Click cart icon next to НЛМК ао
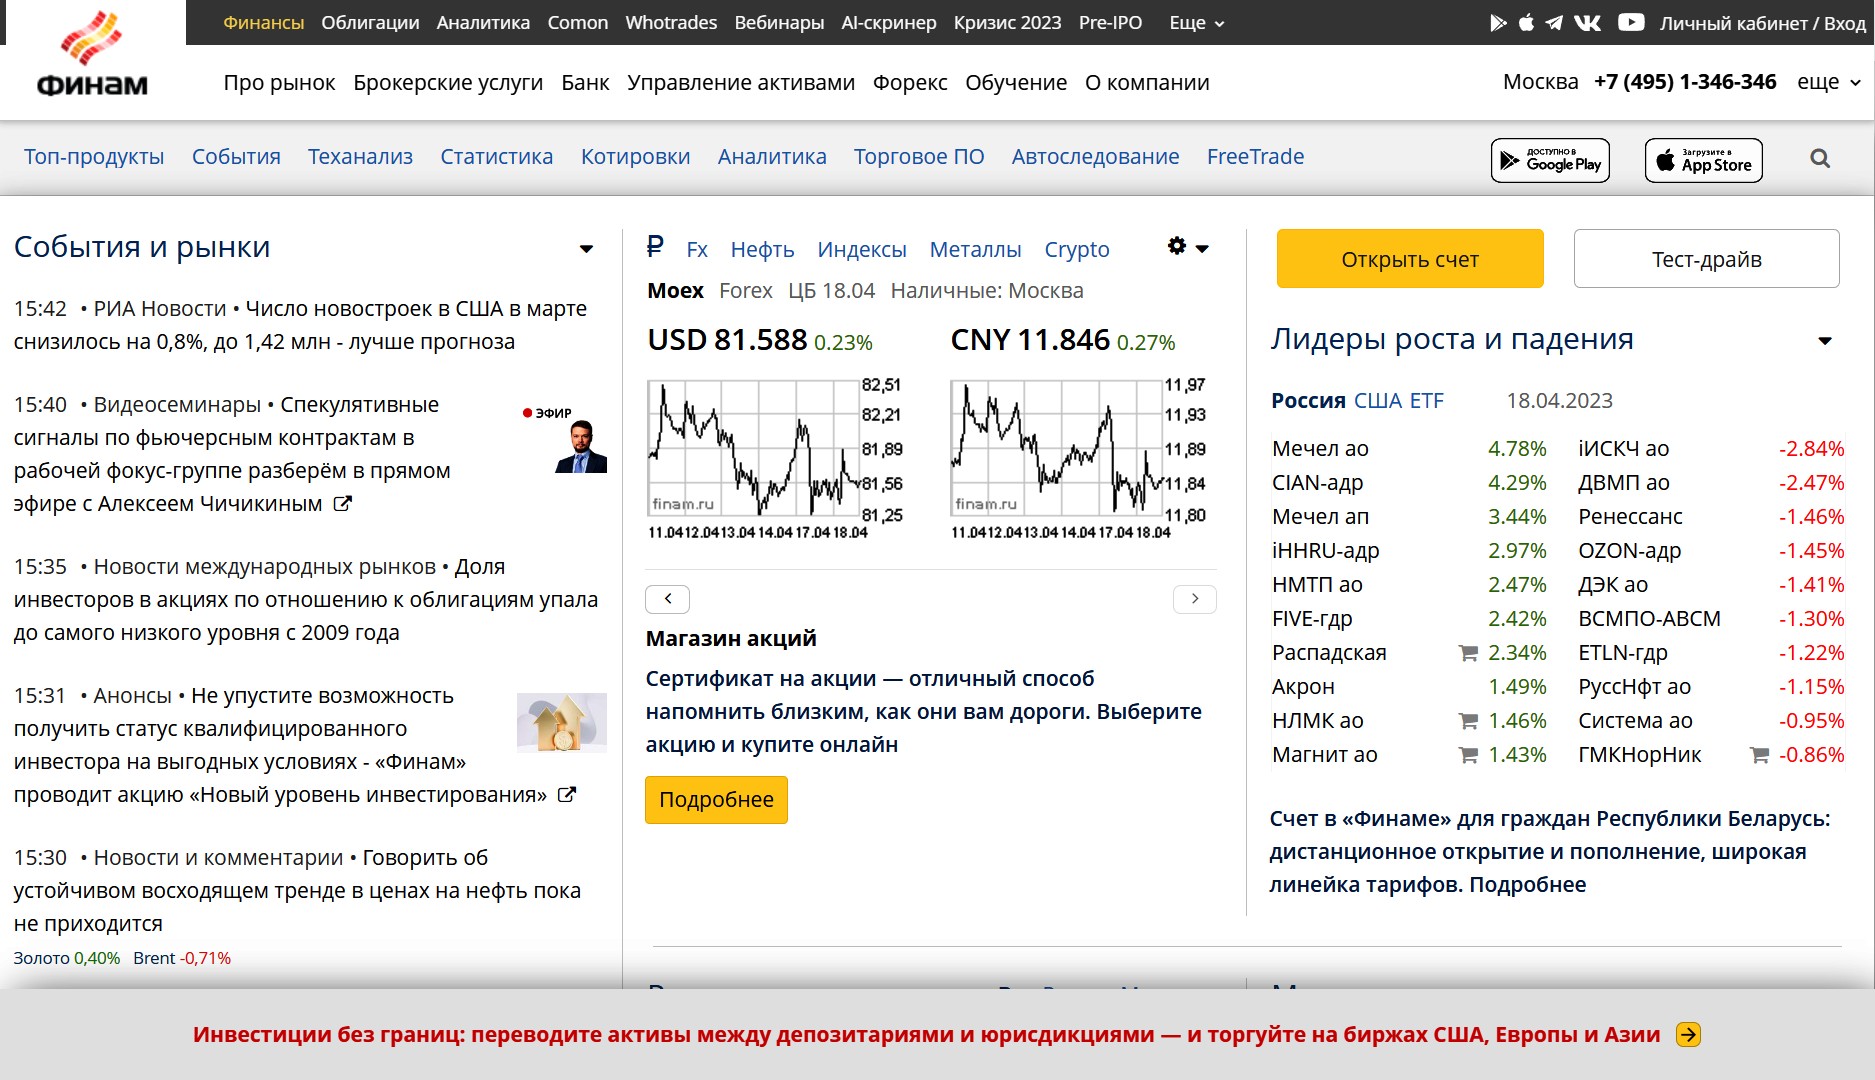The width and height of the screenshot is (1875, 1080). click(1468, 721)
